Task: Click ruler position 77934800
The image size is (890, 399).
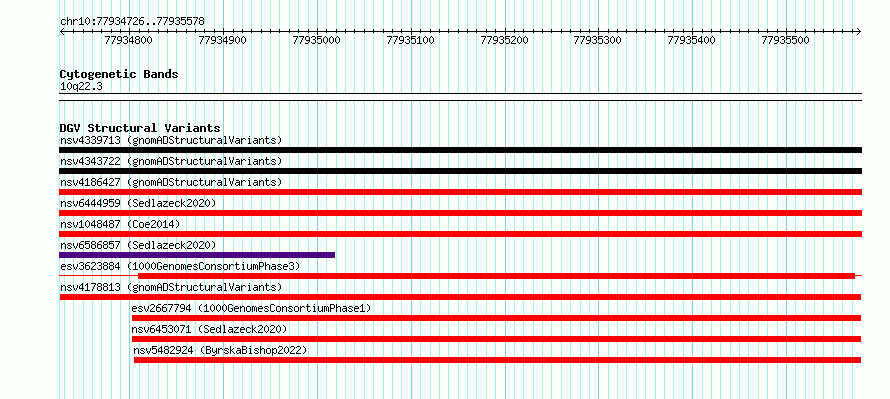Action: pos(129,40)
